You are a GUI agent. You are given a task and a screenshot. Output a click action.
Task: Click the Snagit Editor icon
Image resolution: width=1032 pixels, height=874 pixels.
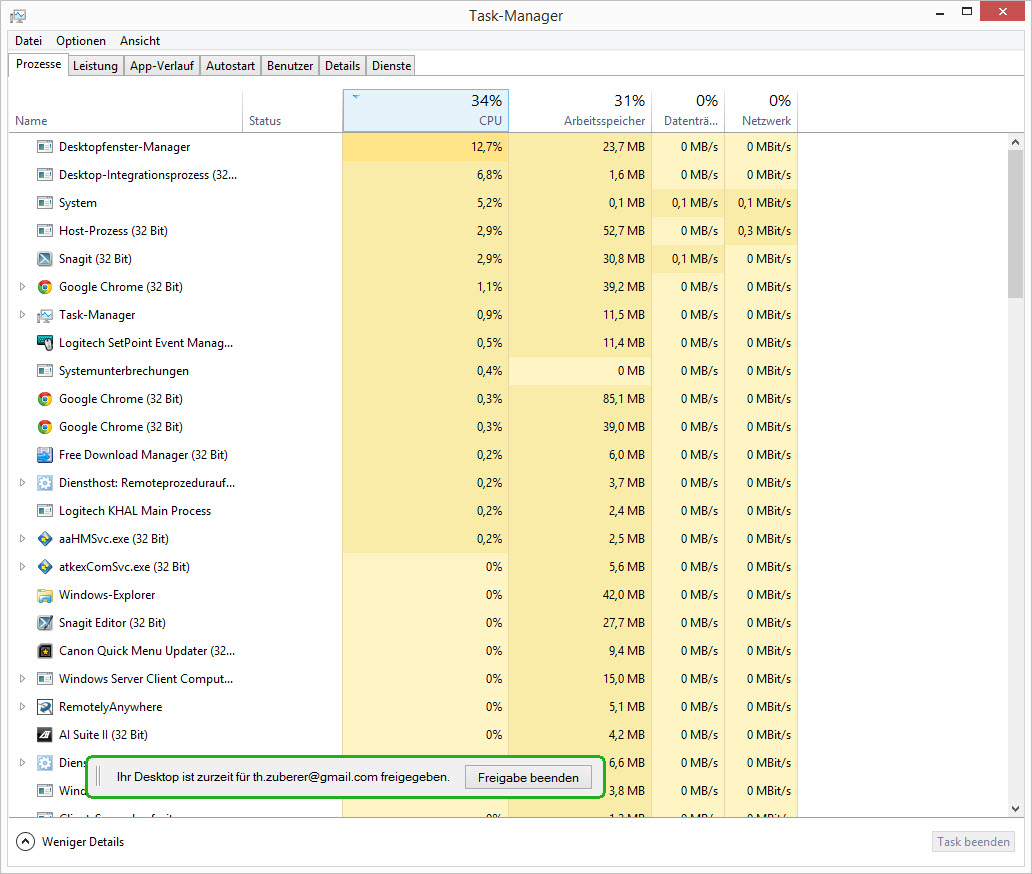tap(45, 623)
